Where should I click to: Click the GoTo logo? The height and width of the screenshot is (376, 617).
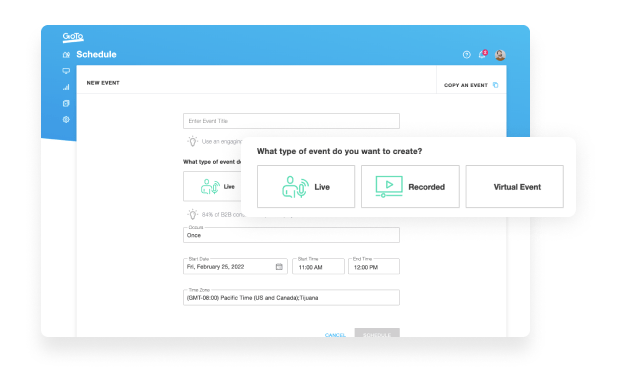[x=73, y=37]
